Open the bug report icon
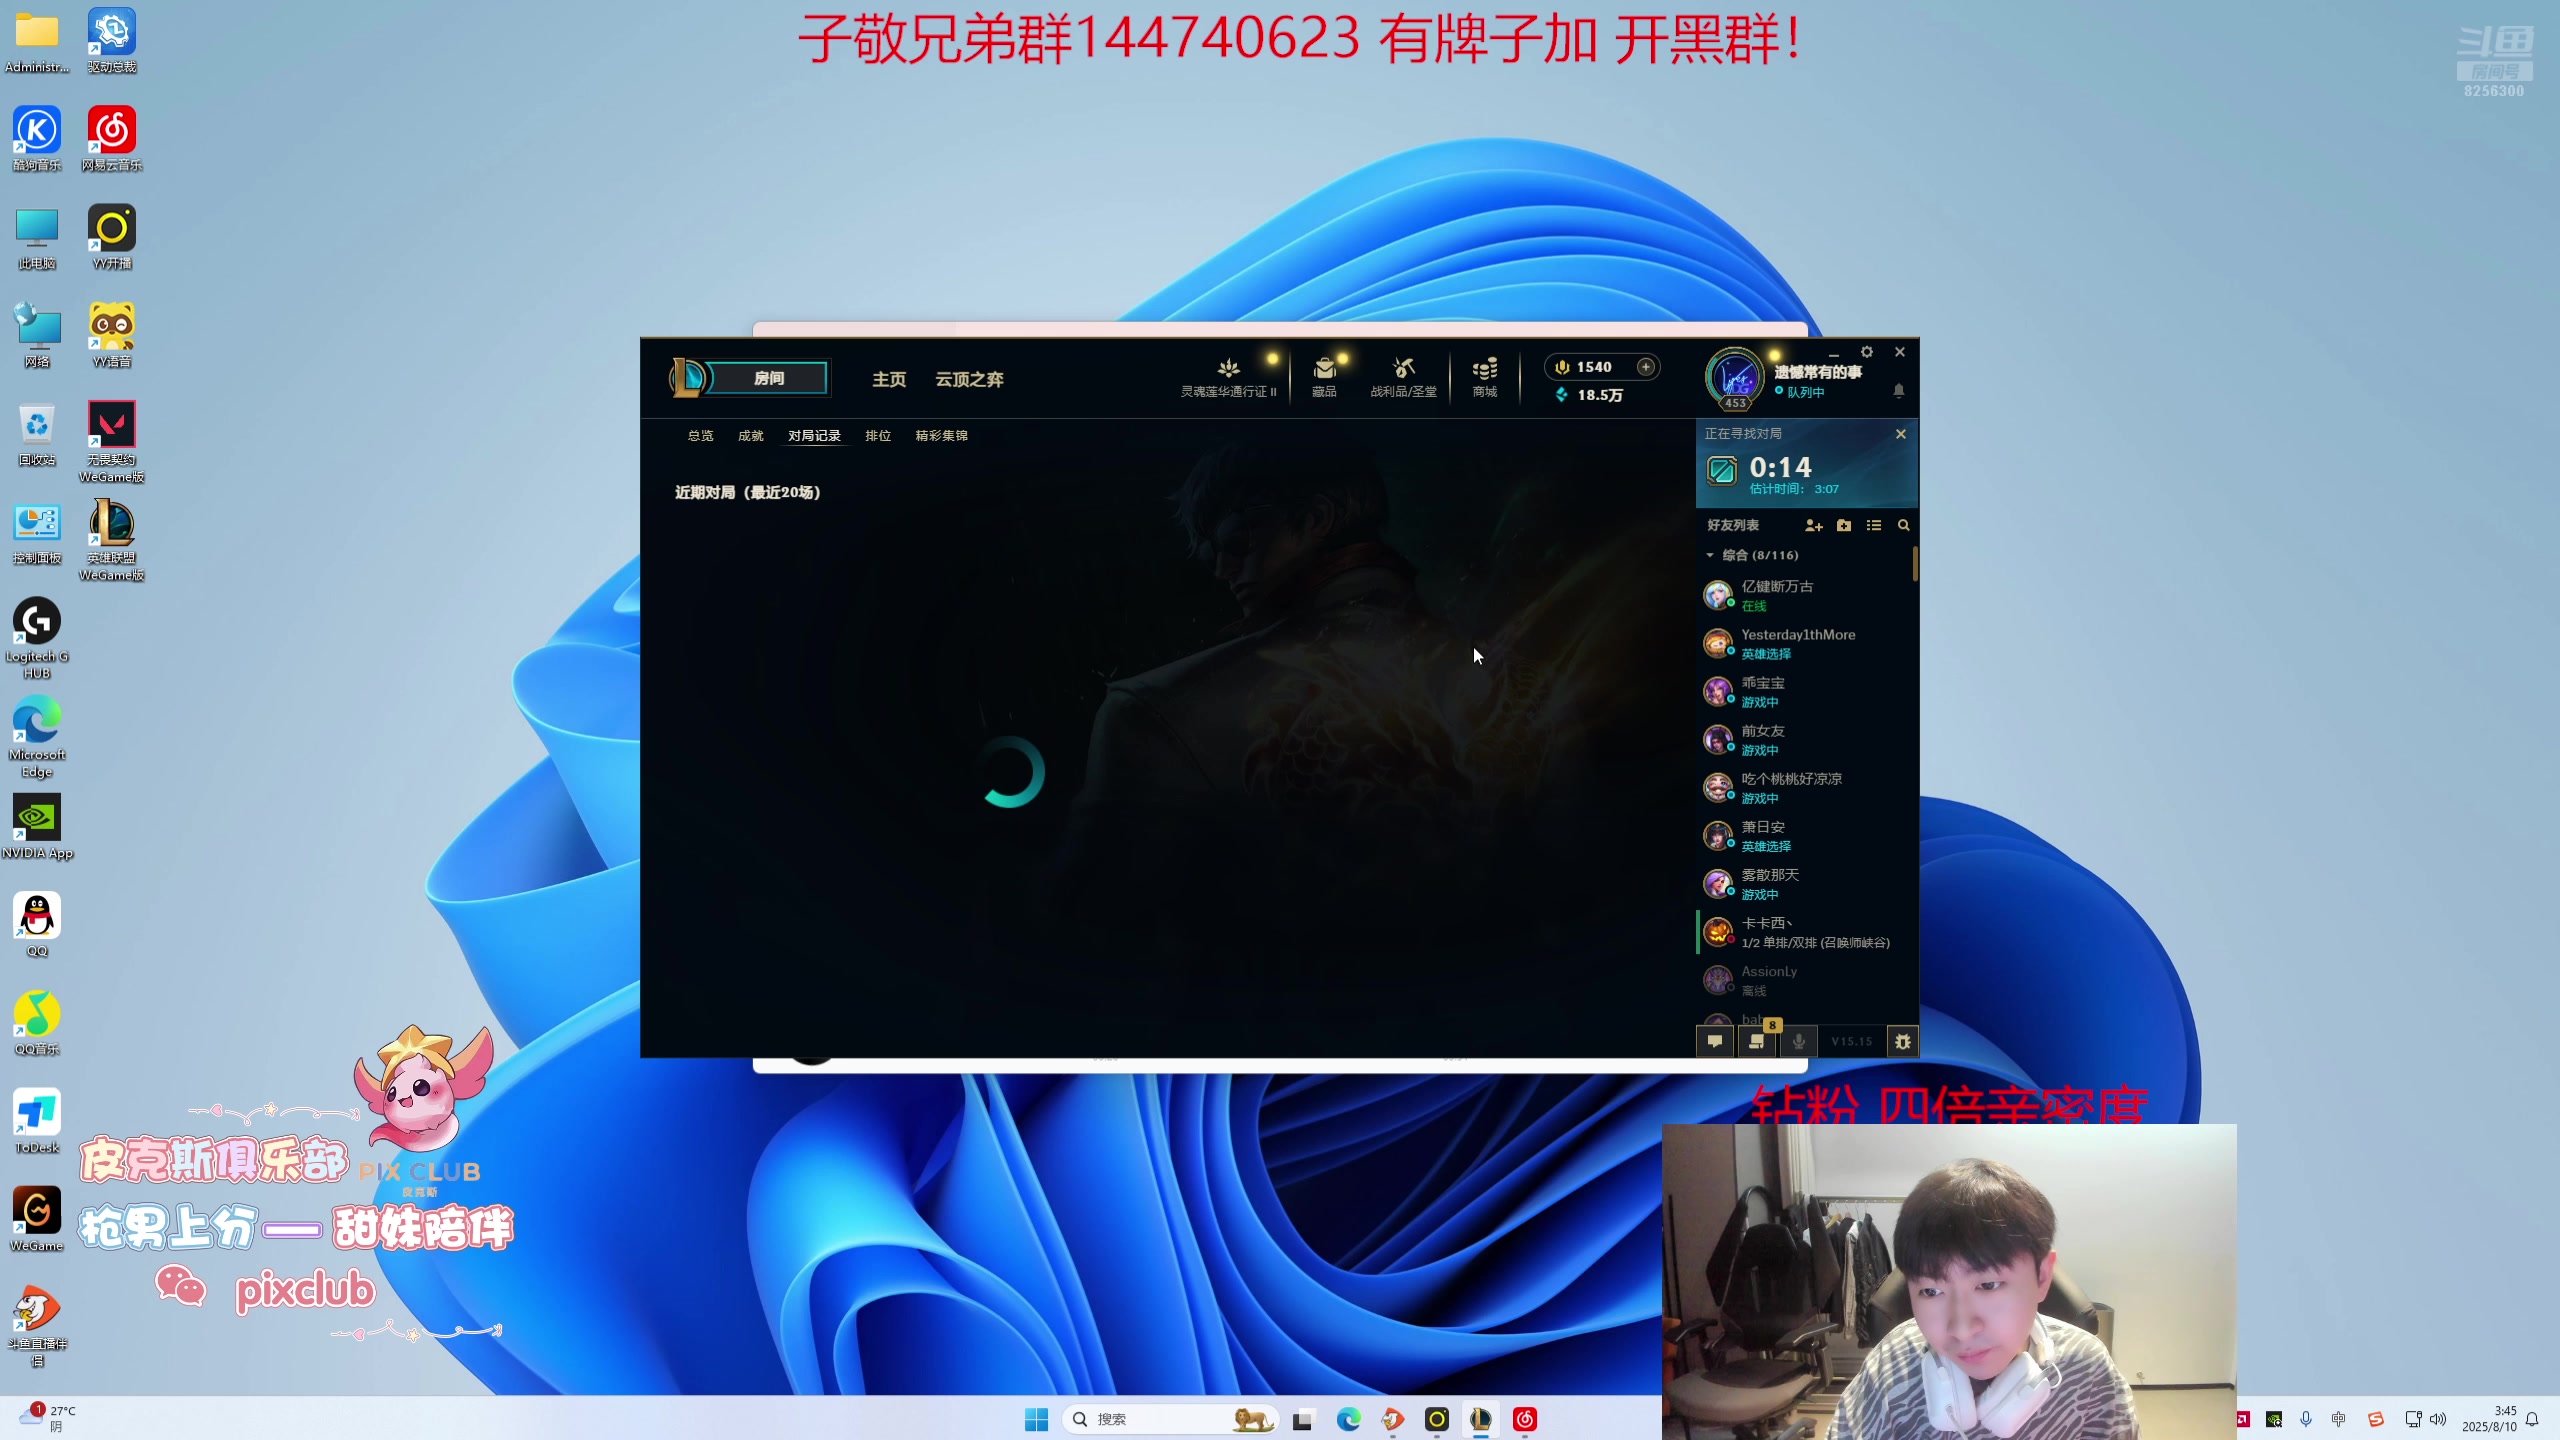This screenshot has width=2560, height=1440. [x=1902, y=1041]
